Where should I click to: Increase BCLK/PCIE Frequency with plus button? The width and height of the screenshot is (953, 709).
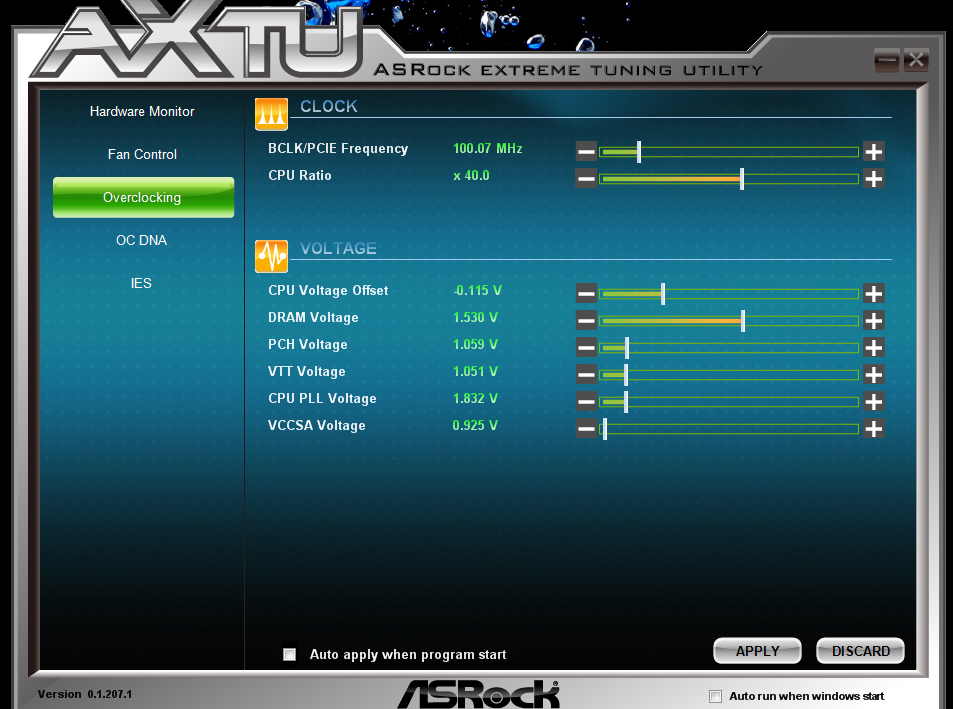(x=873, y=151)
